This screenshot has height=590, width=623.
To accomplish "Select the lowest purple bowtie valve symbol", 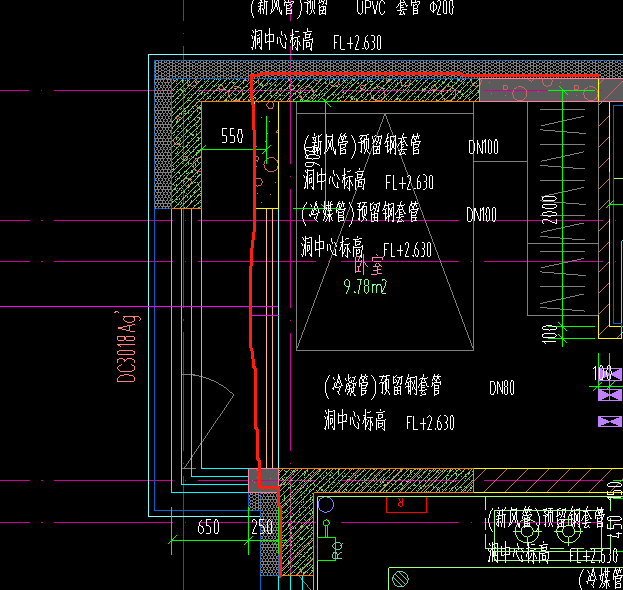I will point(609,421).
